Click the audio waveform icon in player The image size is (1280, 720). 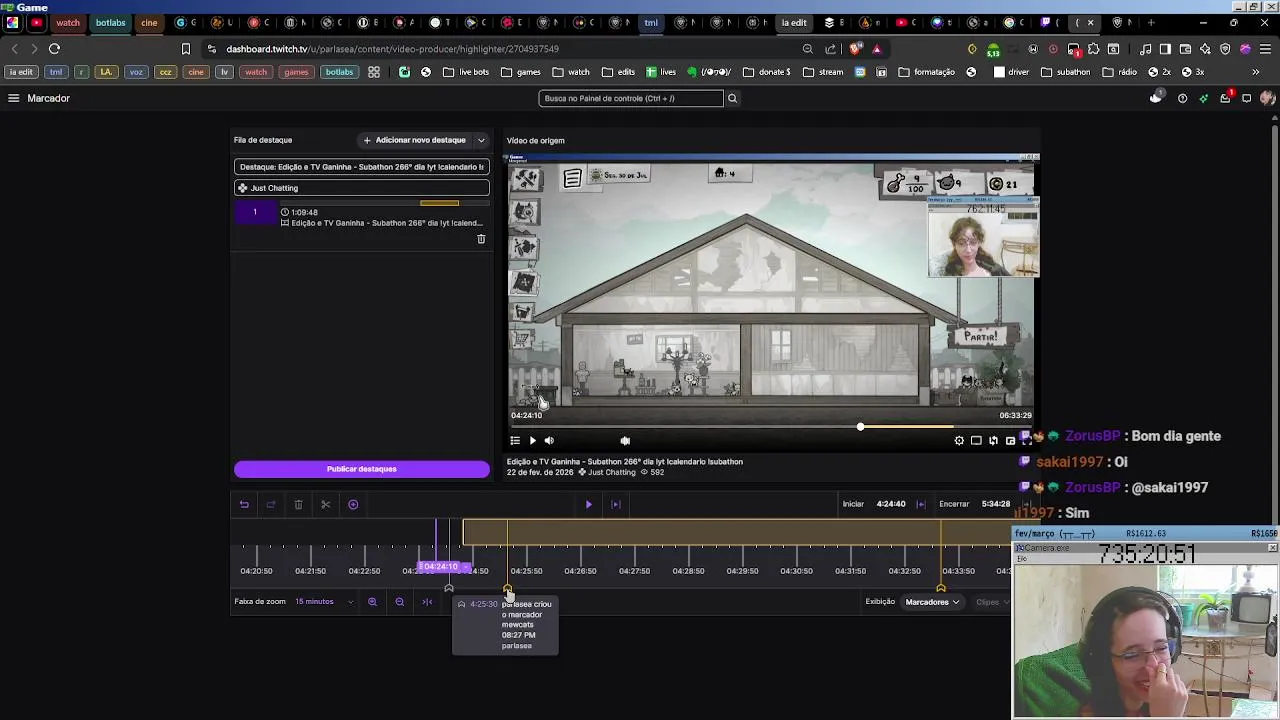click(x=625, y=441)
